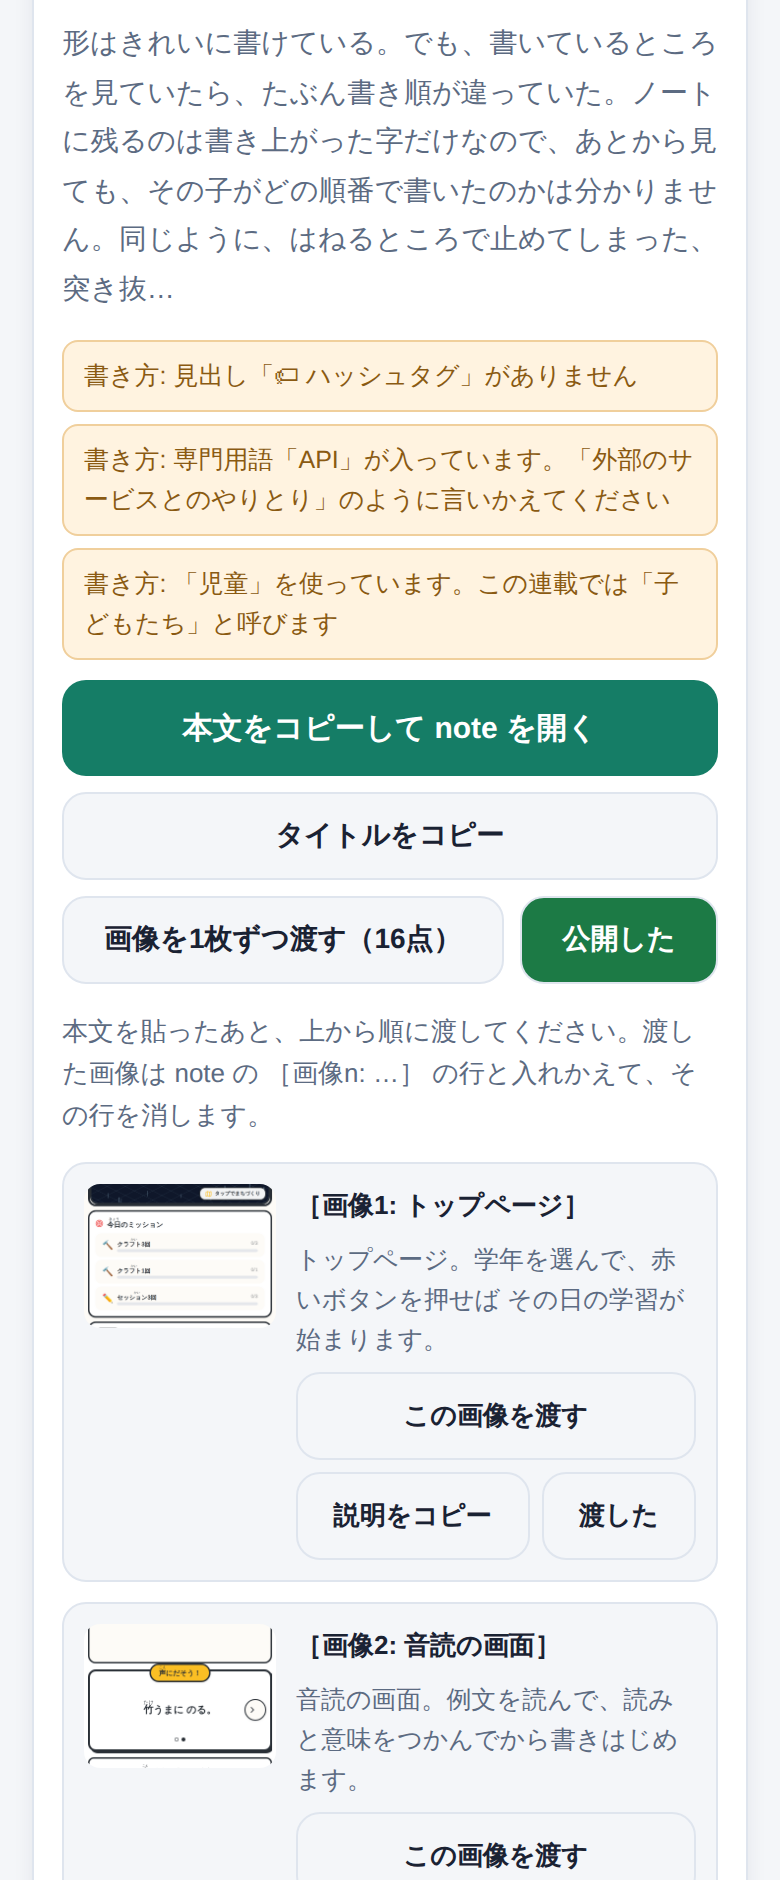Click the yellow 声にだそう badge in thumbnail
The height and width of the screenshot is (1880, 780).
point(179,1672)
